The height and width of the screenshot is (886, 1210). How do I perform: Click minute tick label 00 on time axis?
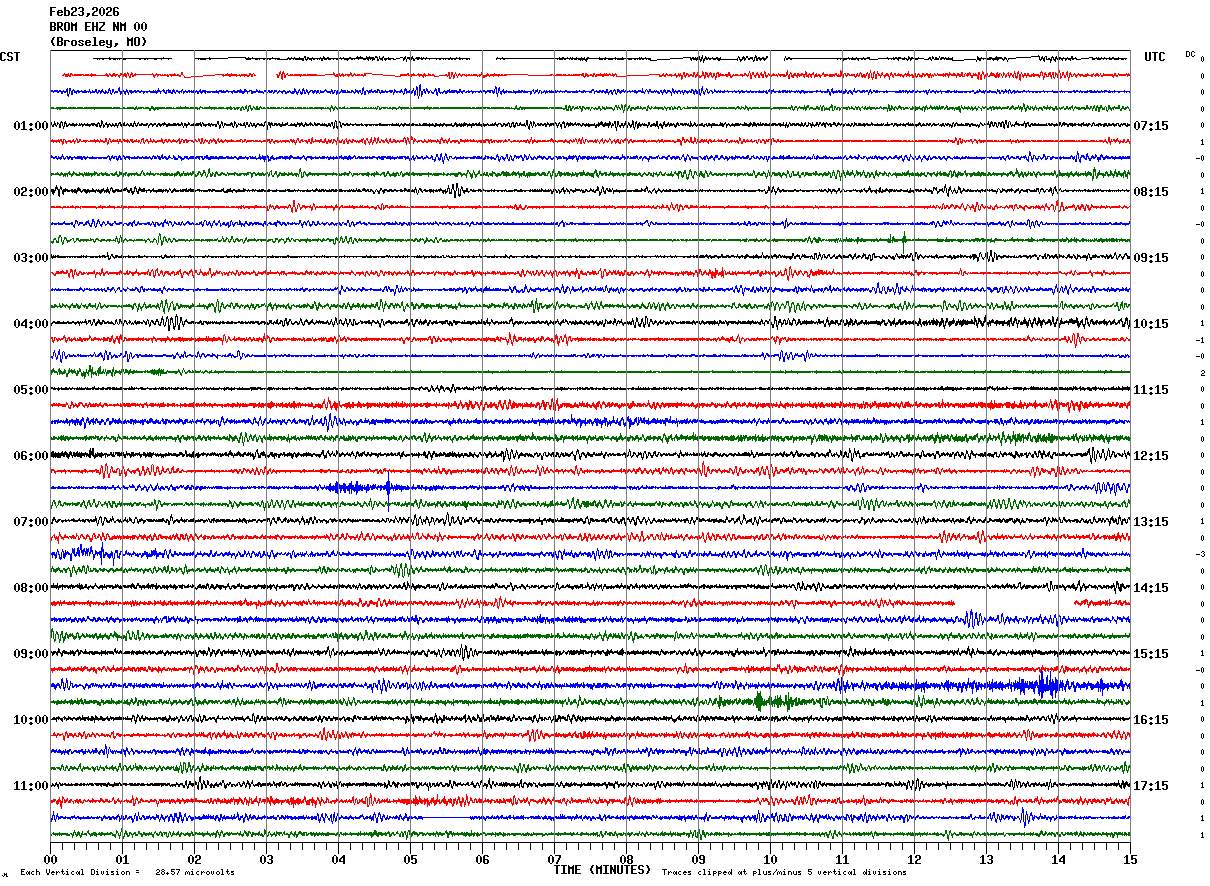[x=50, y=859]
